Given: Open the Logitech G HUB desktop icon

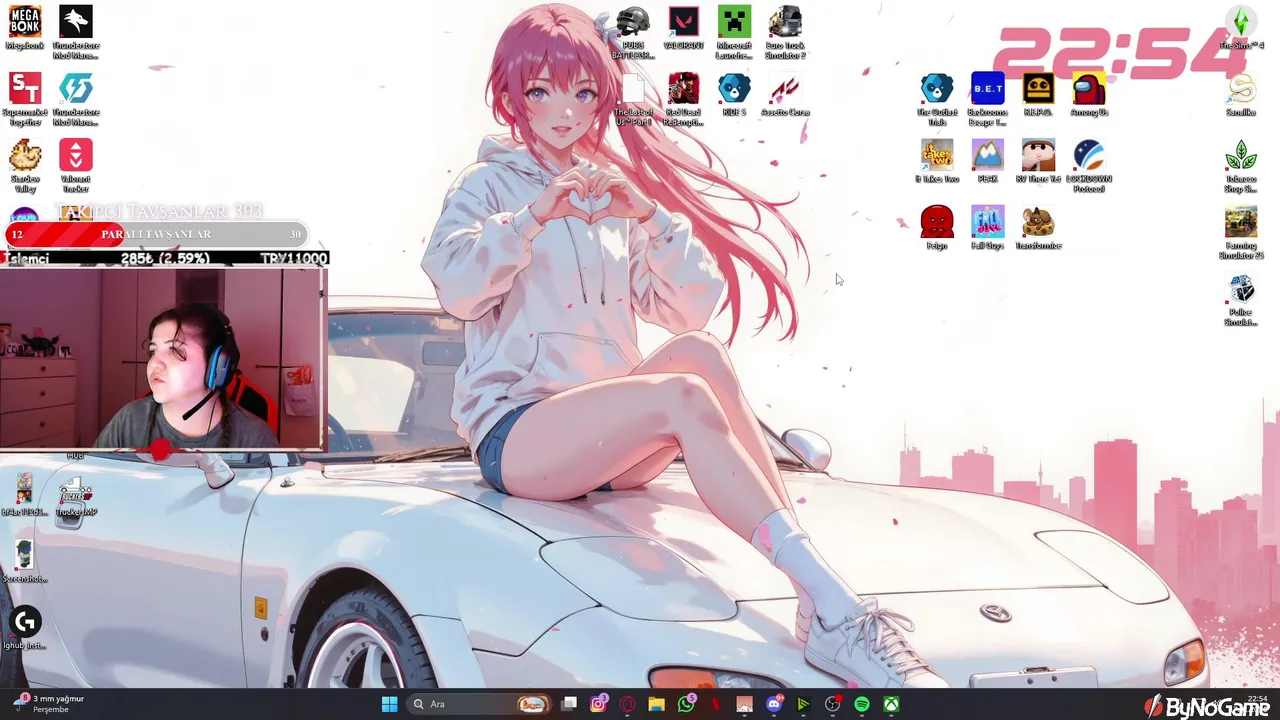Looking at the screenshot, I should pyautogui.click(x=25, y=628).
